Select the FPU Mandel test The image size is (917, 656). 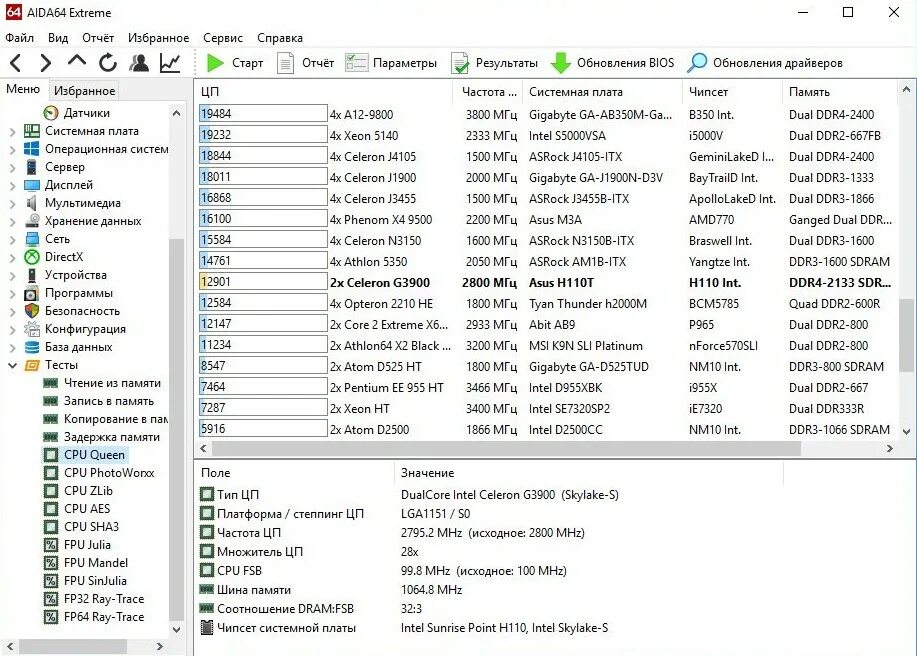(x=86, y=563)
